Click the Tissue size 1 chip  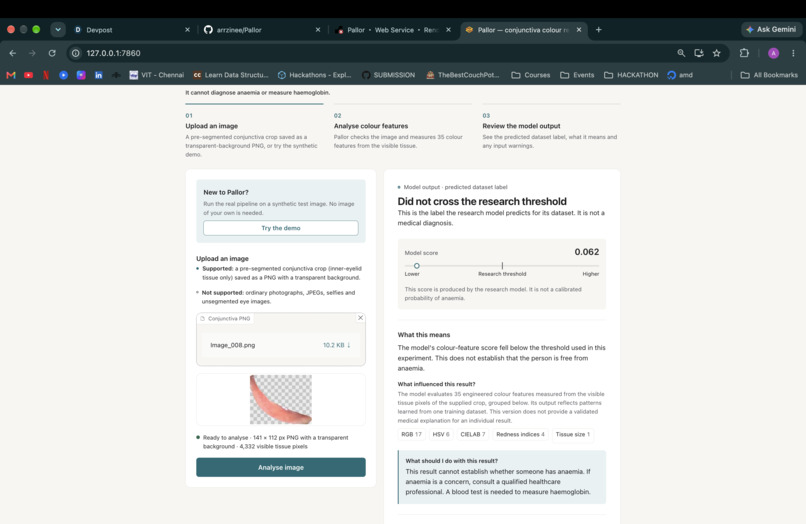573,435
